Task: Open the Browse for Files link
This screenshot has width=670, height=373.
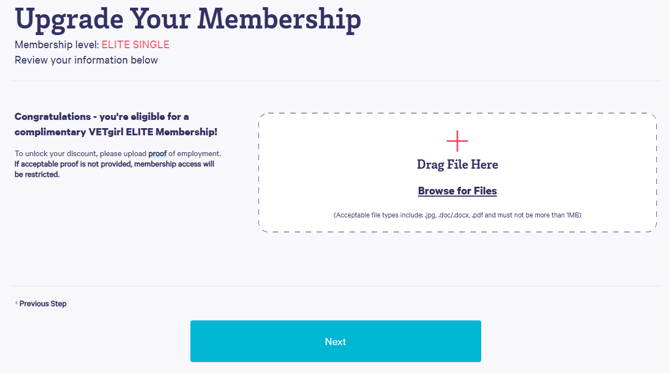Action: click(x=457, y=191)
